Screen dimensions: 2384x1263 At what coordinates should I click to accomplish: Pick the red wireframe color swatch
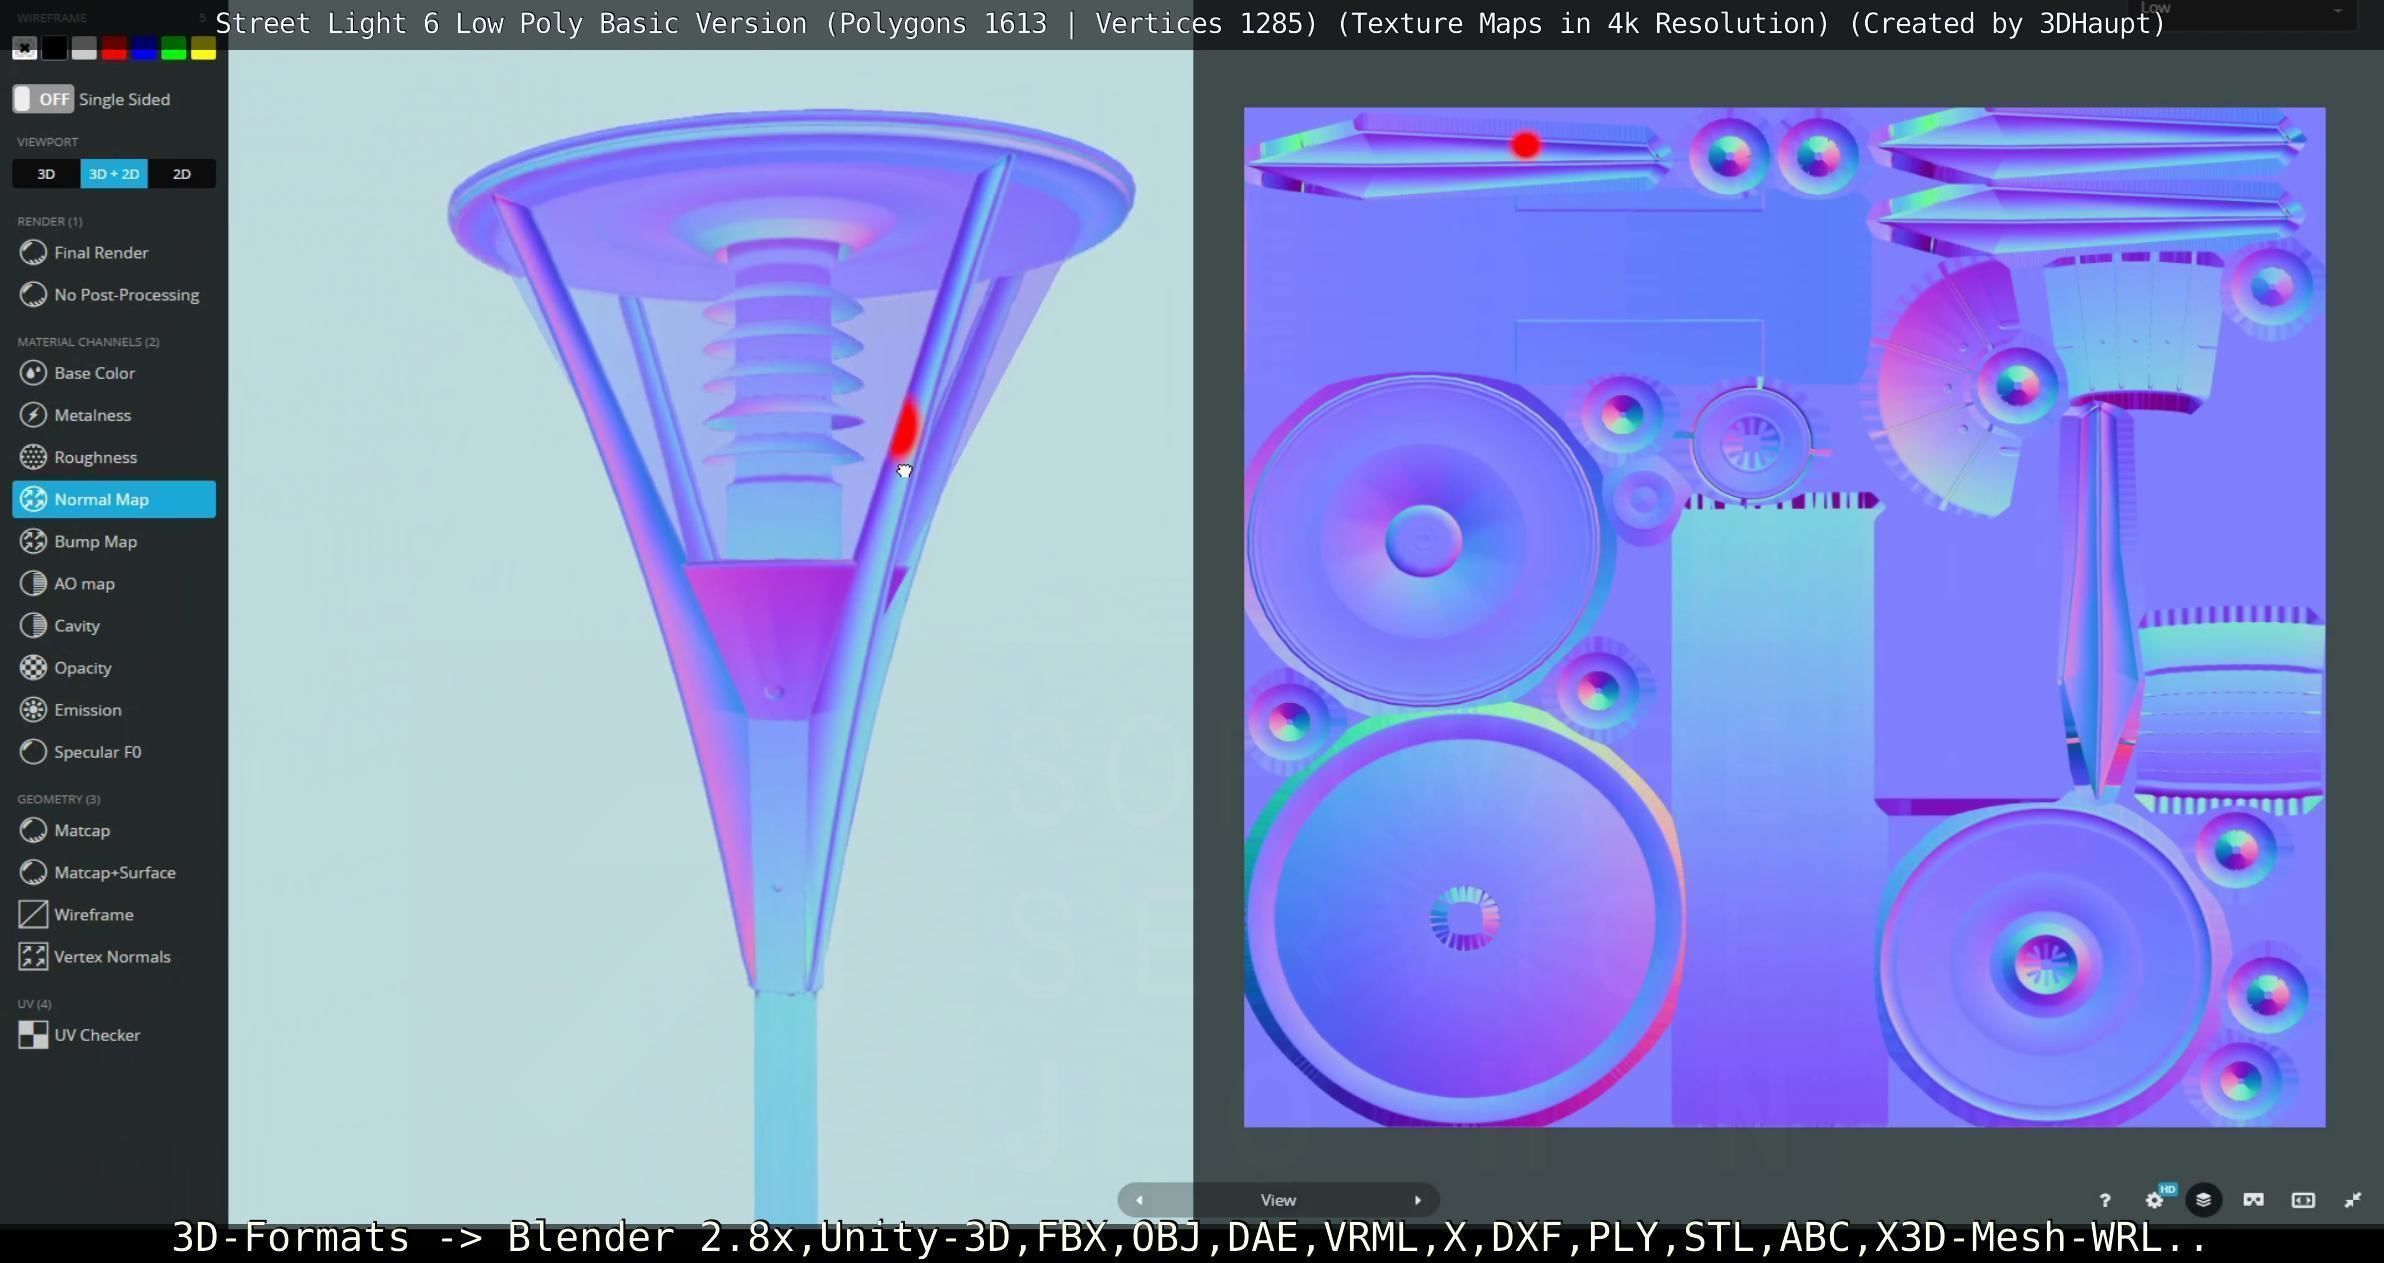[114, 48]
